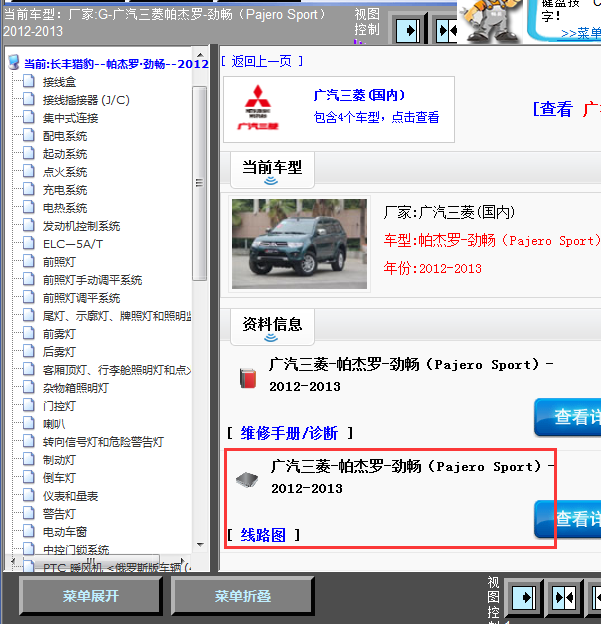The image size is (601, 624).
Task: Click tree horizontal scrollbar left arrow
Action: point(13,561)
